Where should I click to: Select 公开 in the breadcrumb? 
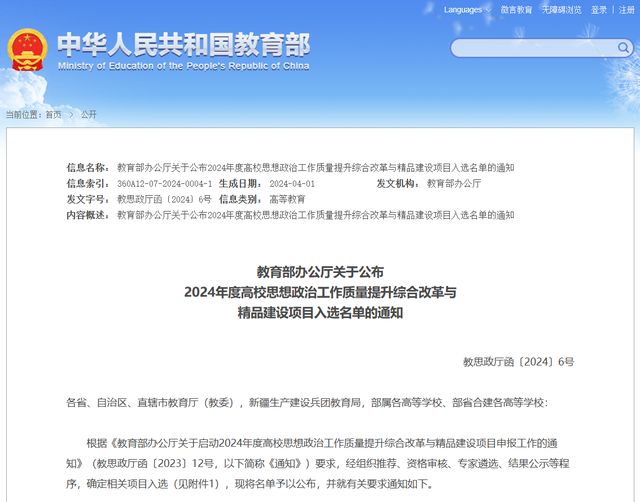(x=89, y=115)
